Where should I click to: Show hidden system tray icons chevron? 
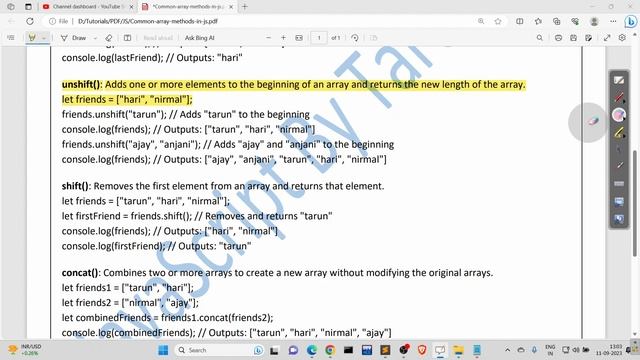[507, 350]
